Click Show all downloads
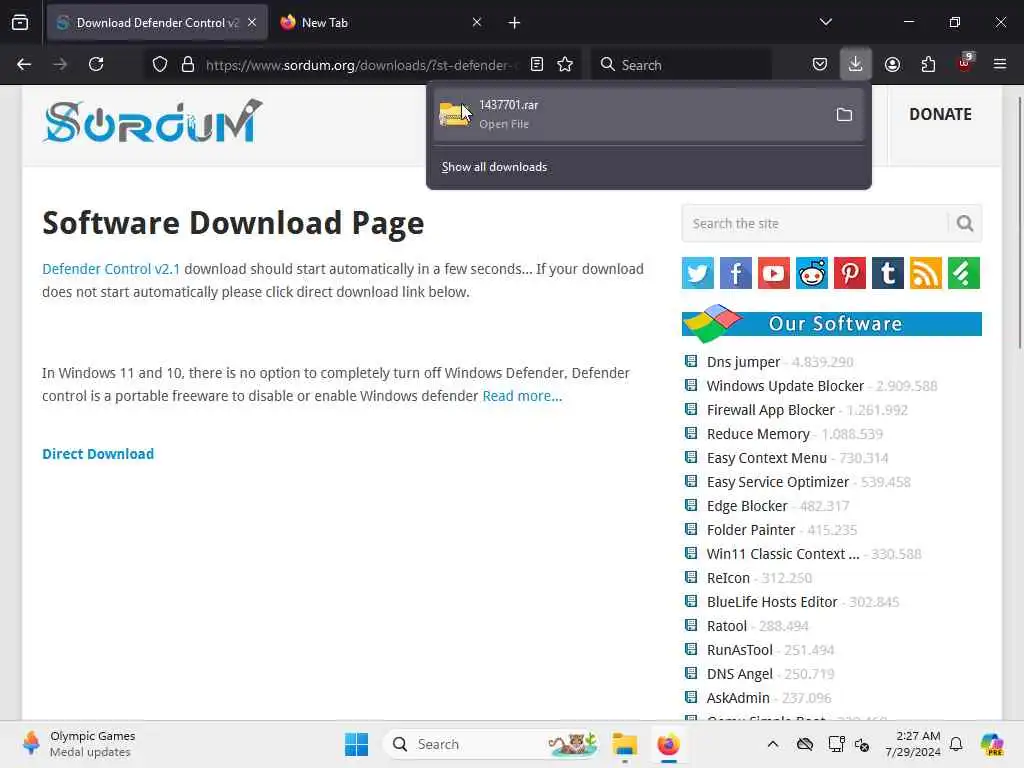Screen dimensions: 1024x768 tap(494, 167)
